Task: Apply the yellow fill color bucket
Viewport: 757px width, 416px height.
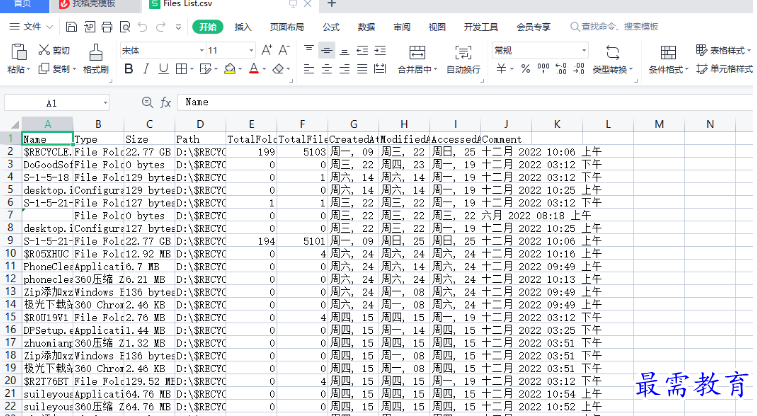Action: click(x=230, y=69)
